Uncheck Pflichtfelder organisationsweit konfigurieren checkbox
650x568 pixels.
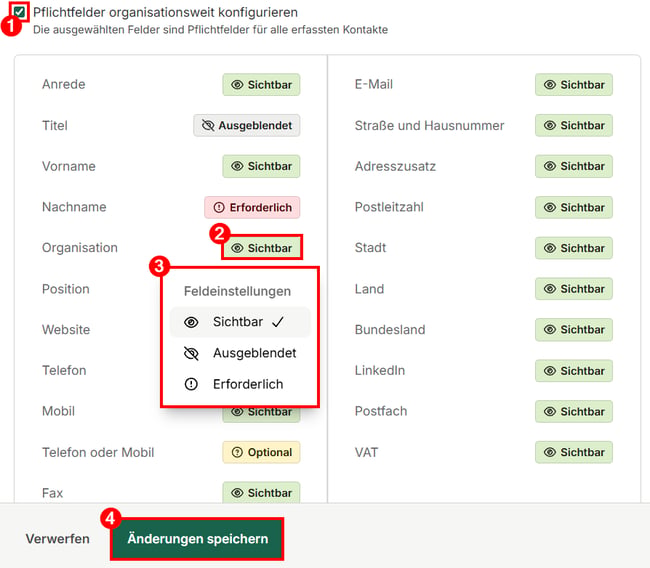tap(19, 12)
